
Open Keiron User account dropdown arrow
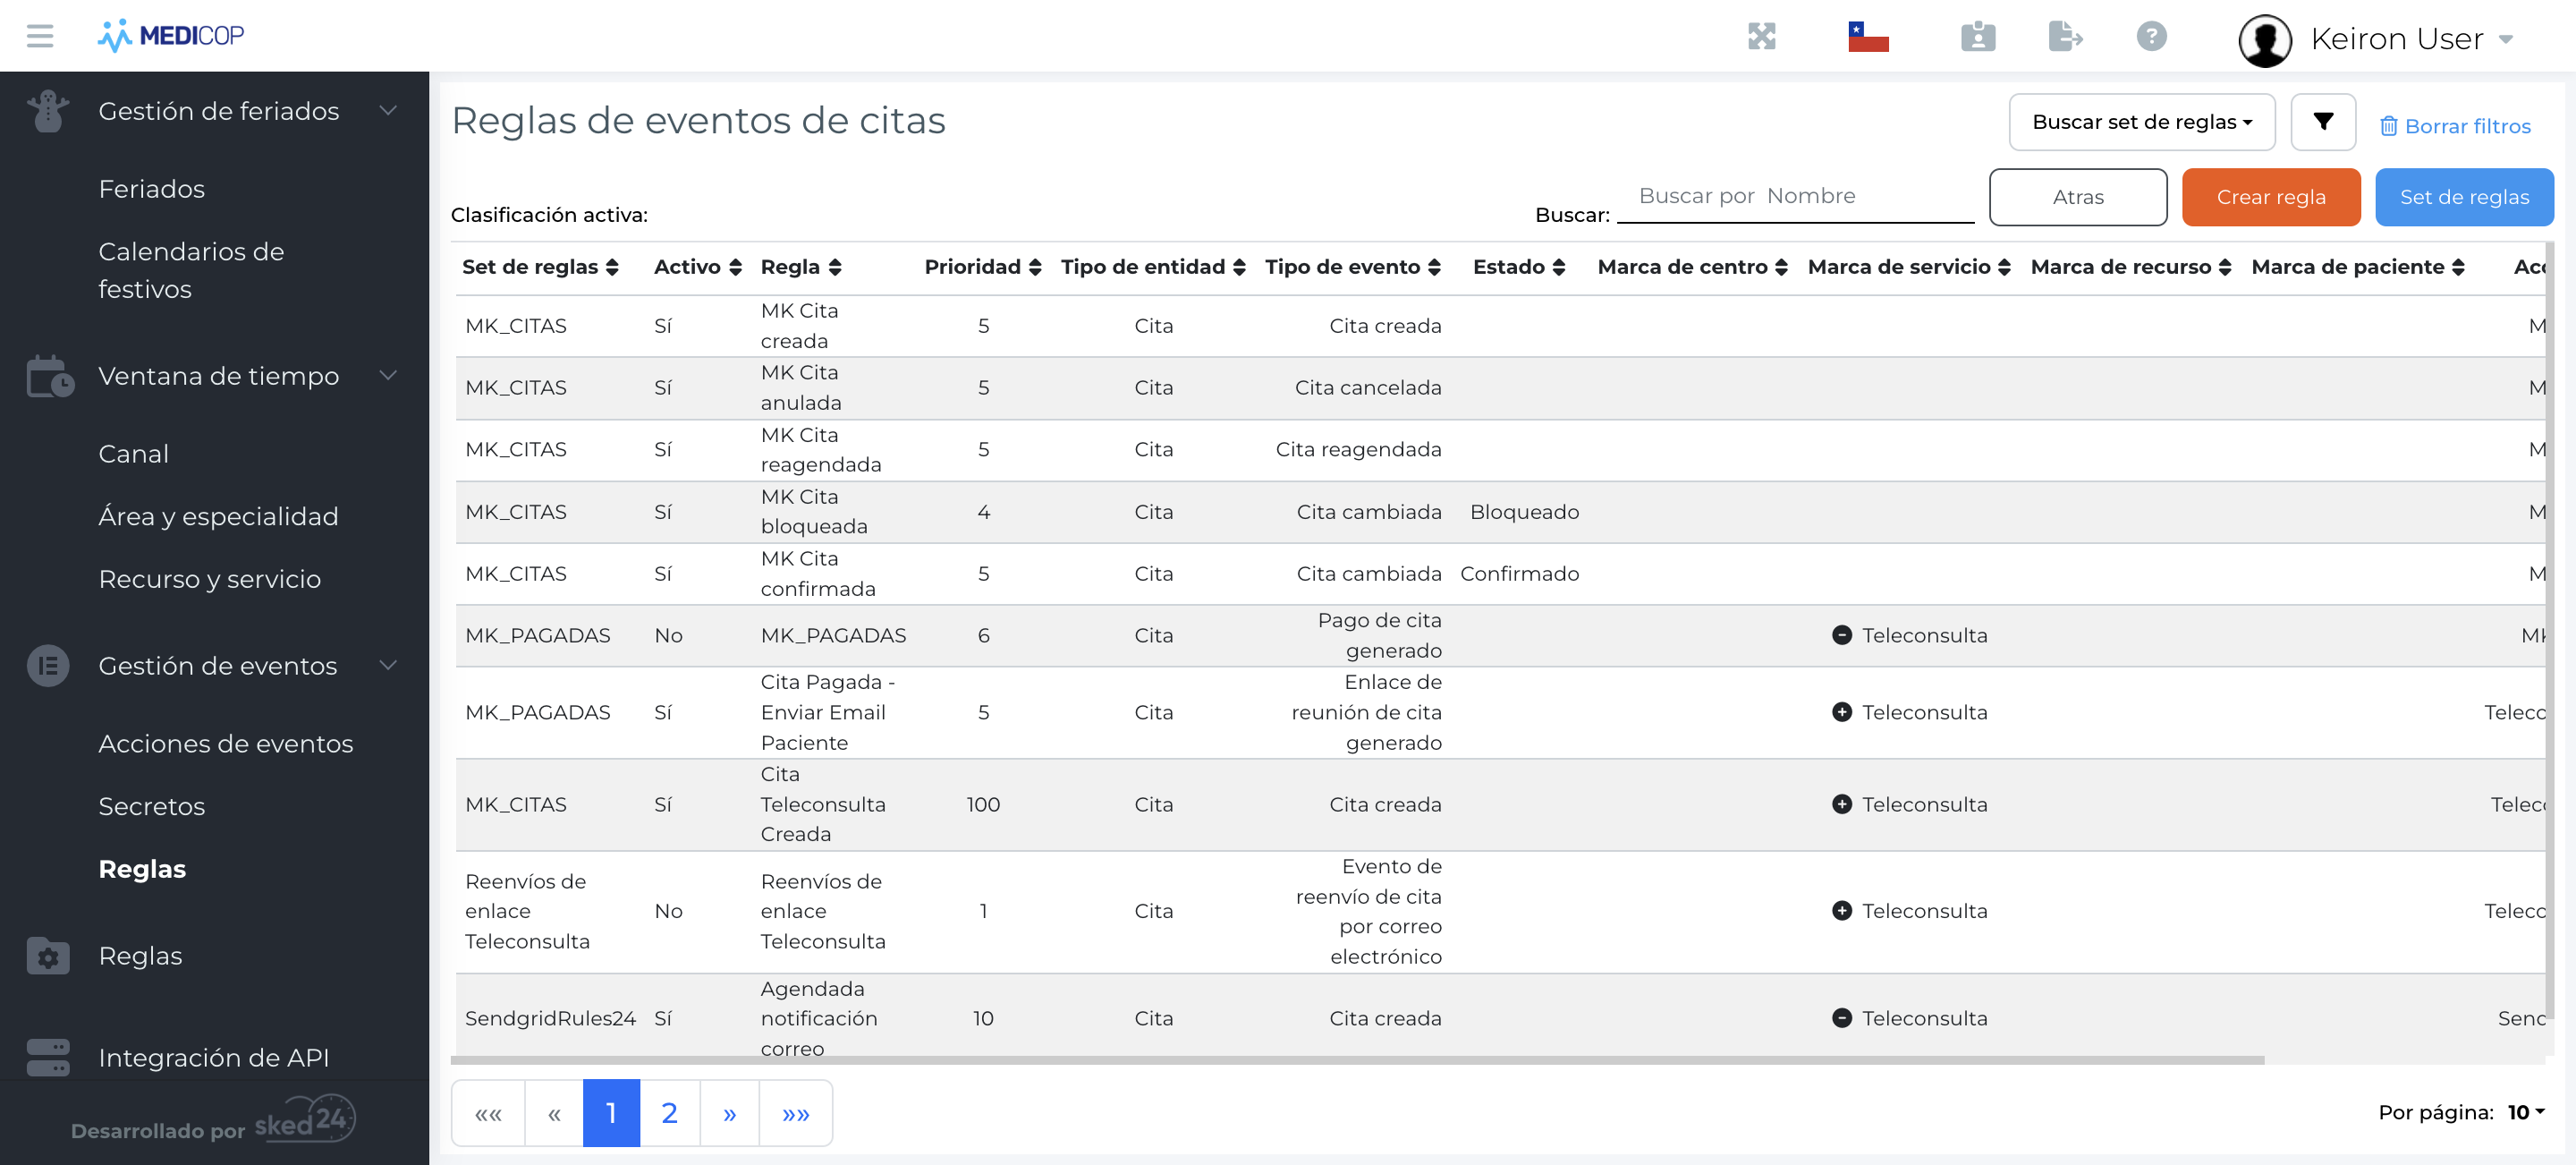2505,40
